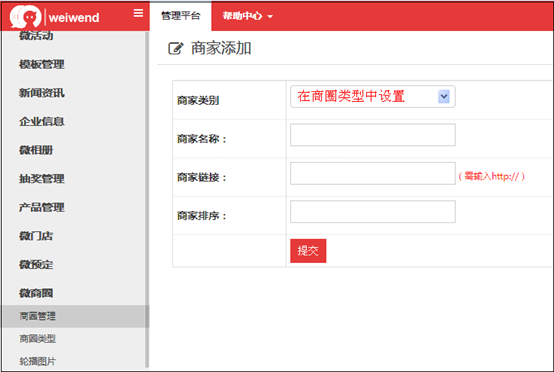Viewport: 554px width, 372px height.
Task: Click the 商家链接 input field
Action: (373, 173)
